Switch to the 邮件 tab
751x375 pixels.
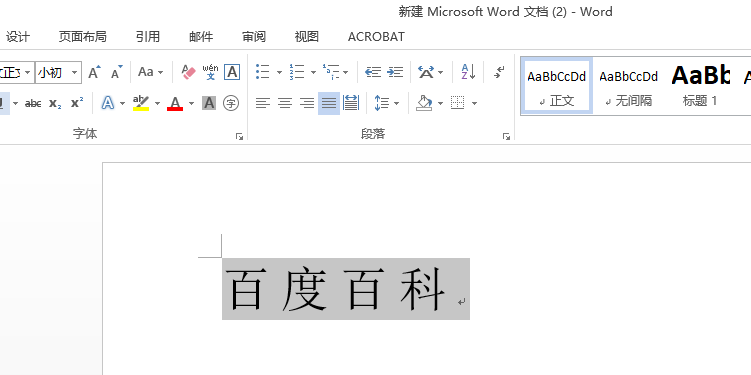click(x=201, y=36)
